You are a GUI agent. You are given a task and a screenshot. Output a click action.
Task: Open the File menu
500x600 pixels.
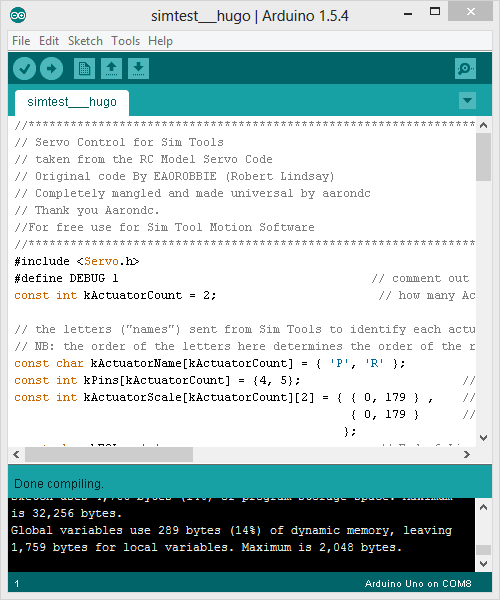tap(21, 41)
